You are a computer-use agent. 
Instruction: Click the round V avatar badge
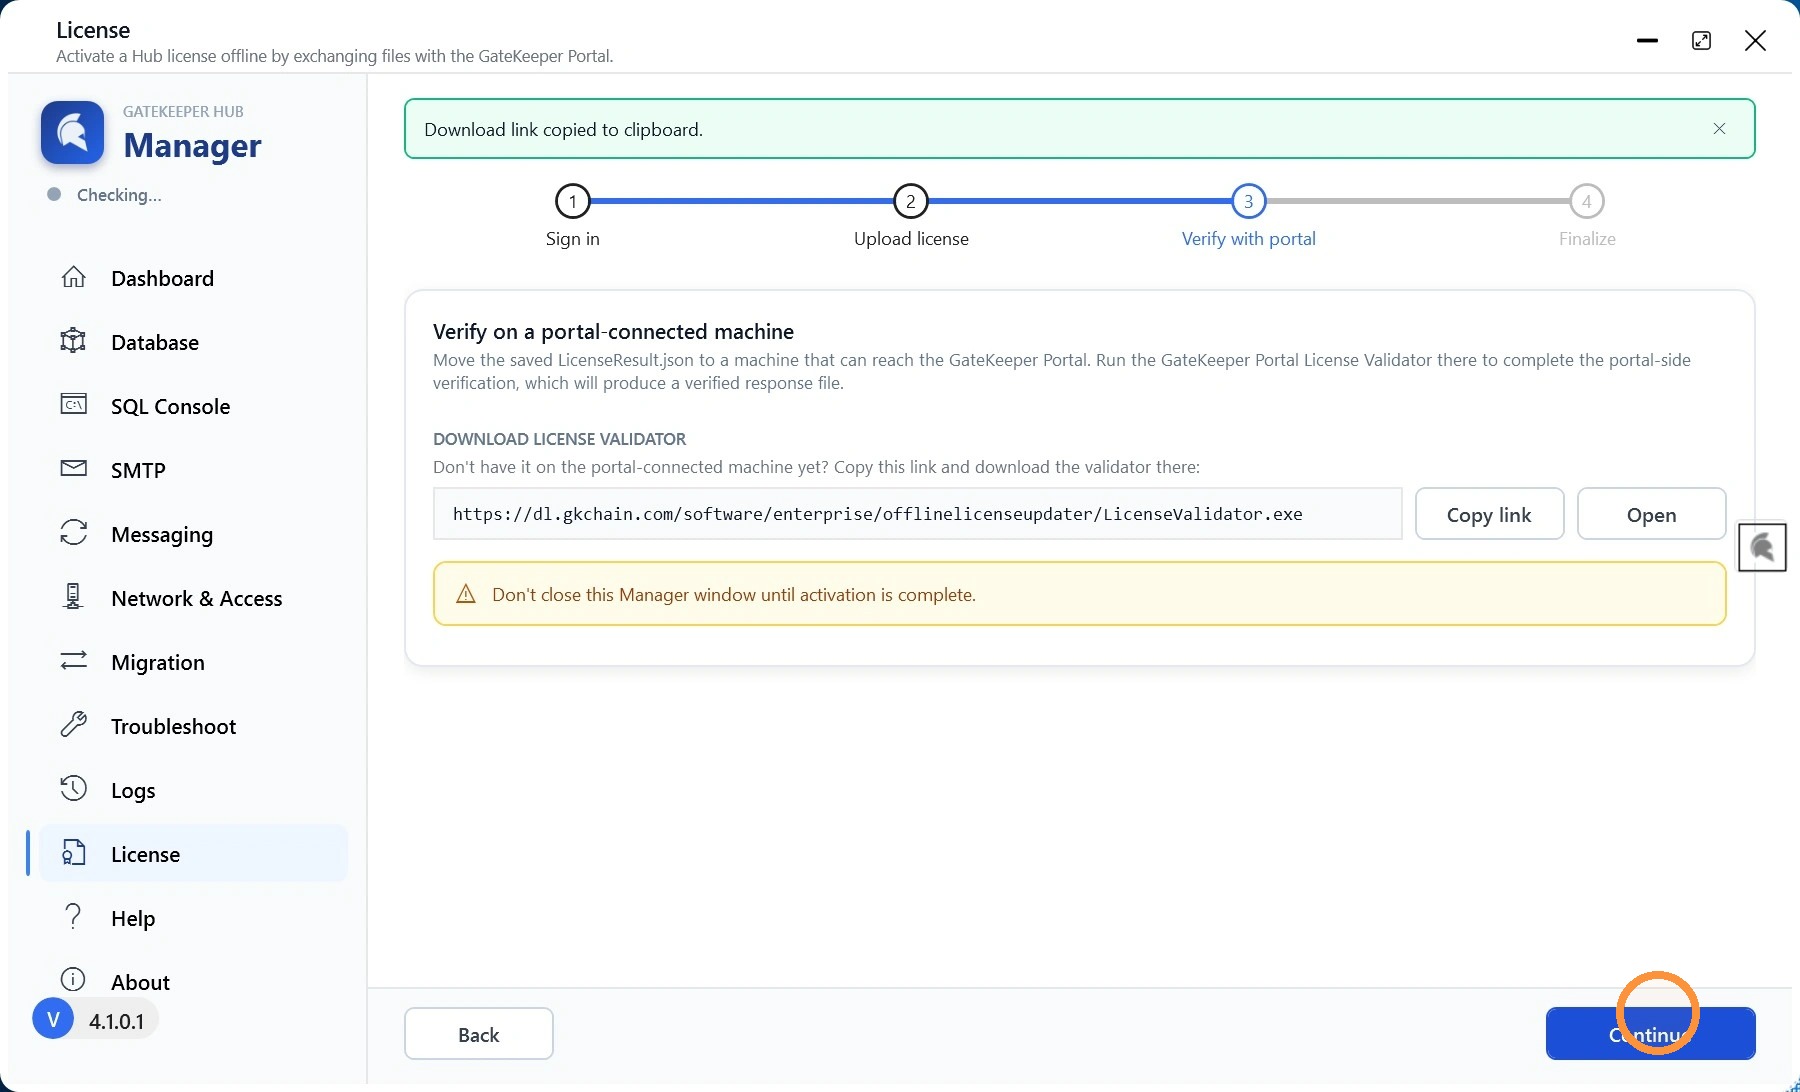(x=53, y=1019)
